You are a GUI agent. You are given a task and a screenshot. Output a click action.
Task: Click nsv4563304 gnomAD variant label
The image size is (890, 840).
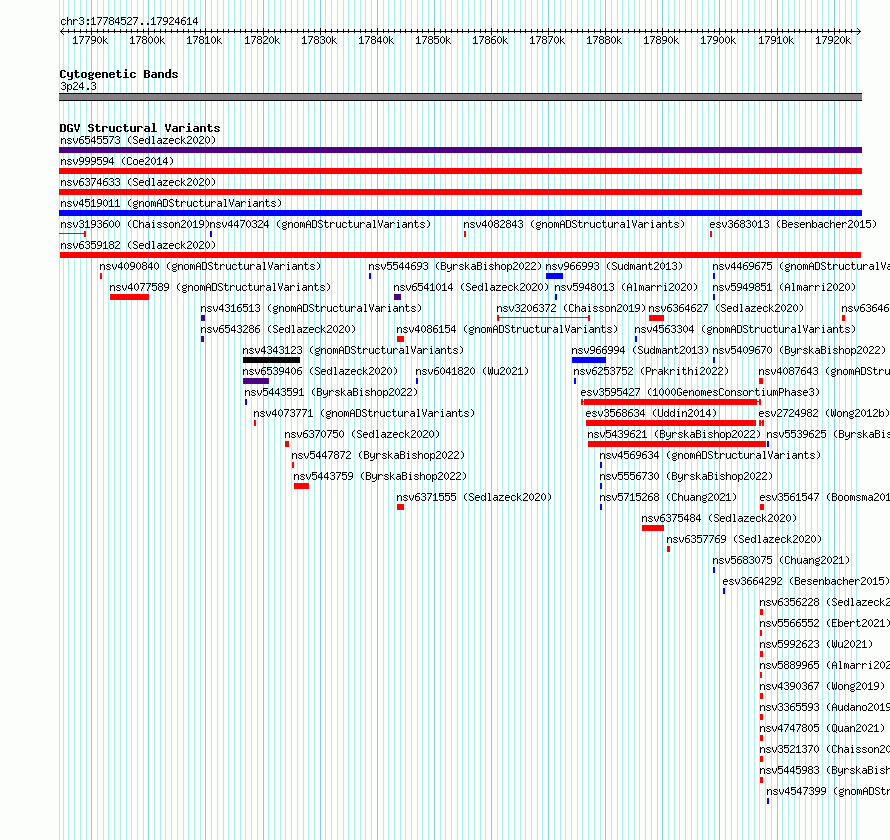745,329
